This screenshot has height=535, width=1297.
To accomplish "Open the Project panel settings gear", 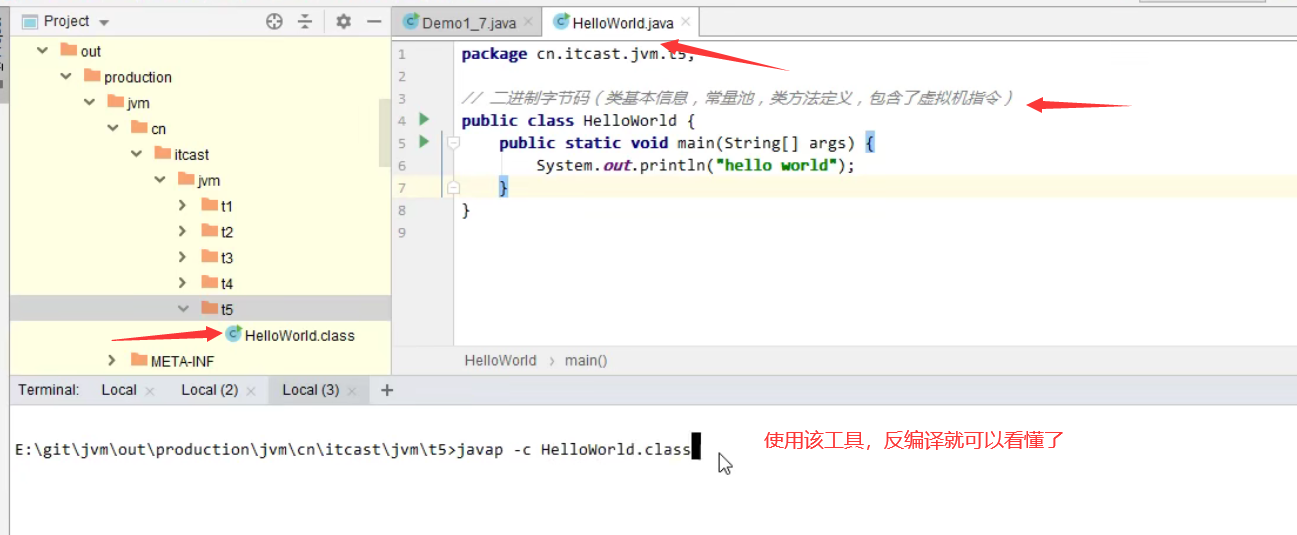I will pos(344,21).
